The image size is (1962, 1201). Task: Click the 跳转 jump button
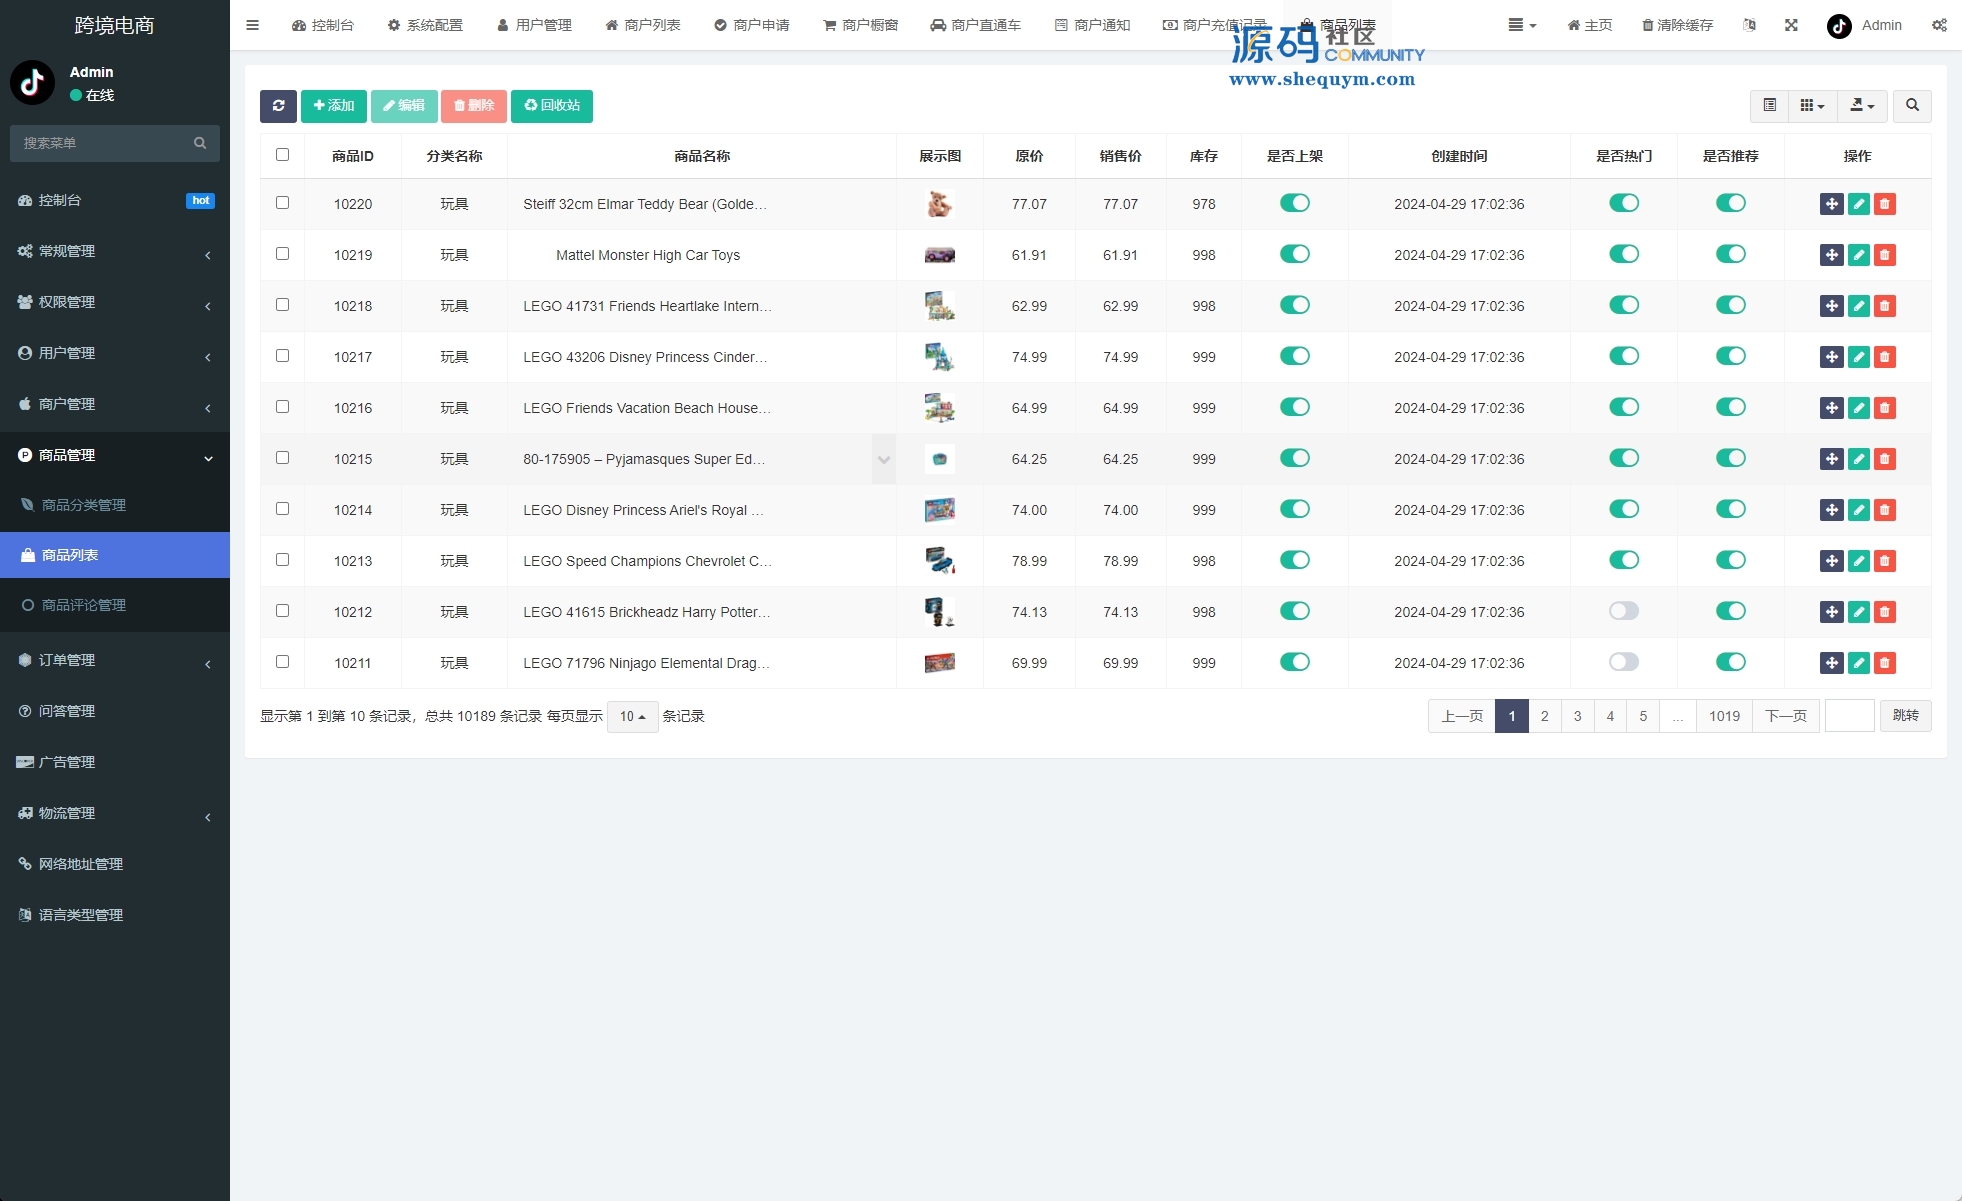tap(1906, 716)
